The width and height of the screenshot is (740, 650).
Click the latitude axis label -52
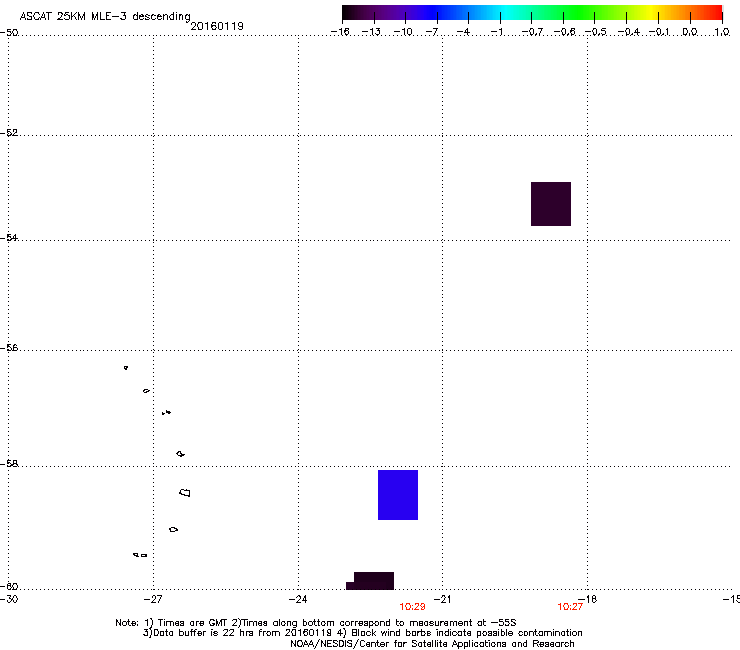(9, 133)
